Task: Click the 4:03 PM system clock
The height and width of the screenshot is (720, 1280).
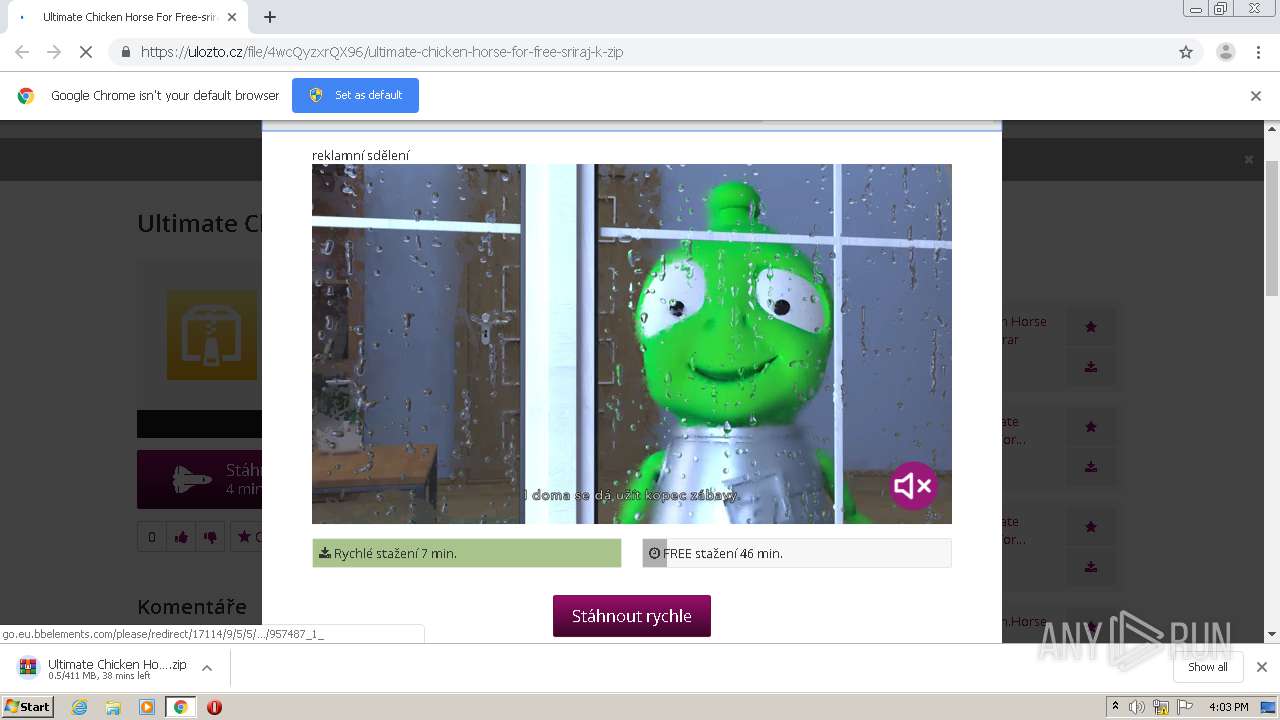Action: coord(1228,707)
